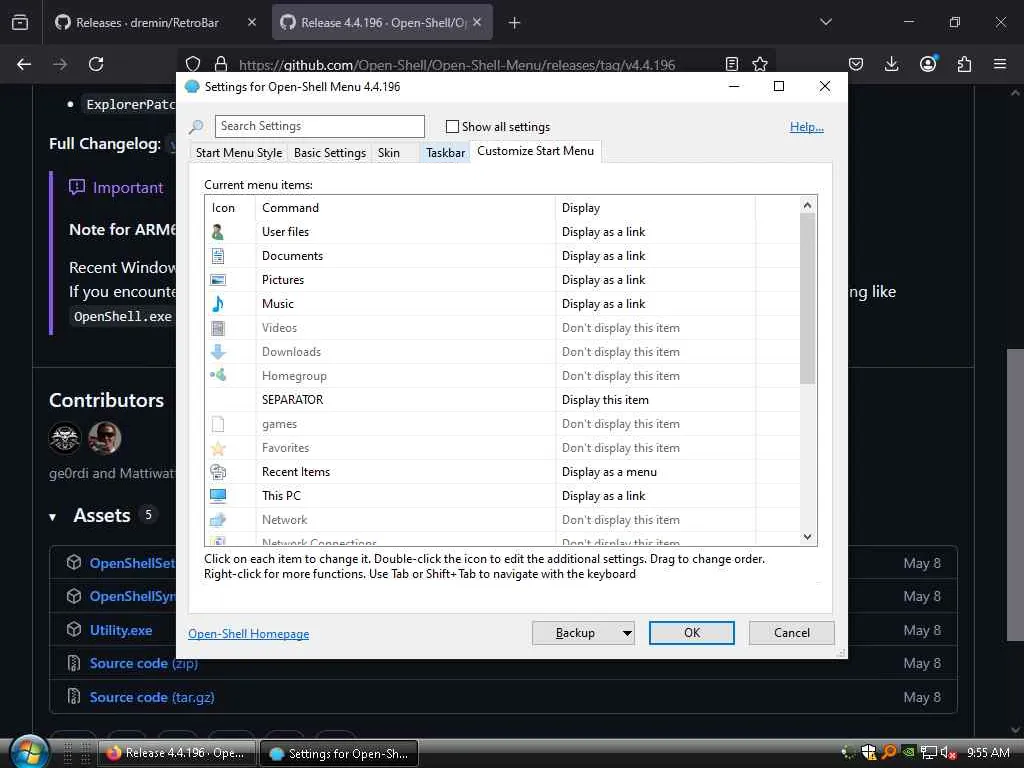Screen dimensions: 1024x768
Task: Click the Pocket save icon
Action: point(856,64)
